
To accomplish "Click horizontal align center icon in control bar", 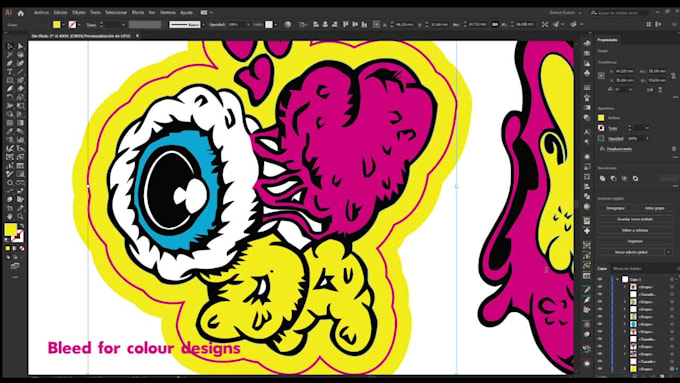I will pos(325,25).
